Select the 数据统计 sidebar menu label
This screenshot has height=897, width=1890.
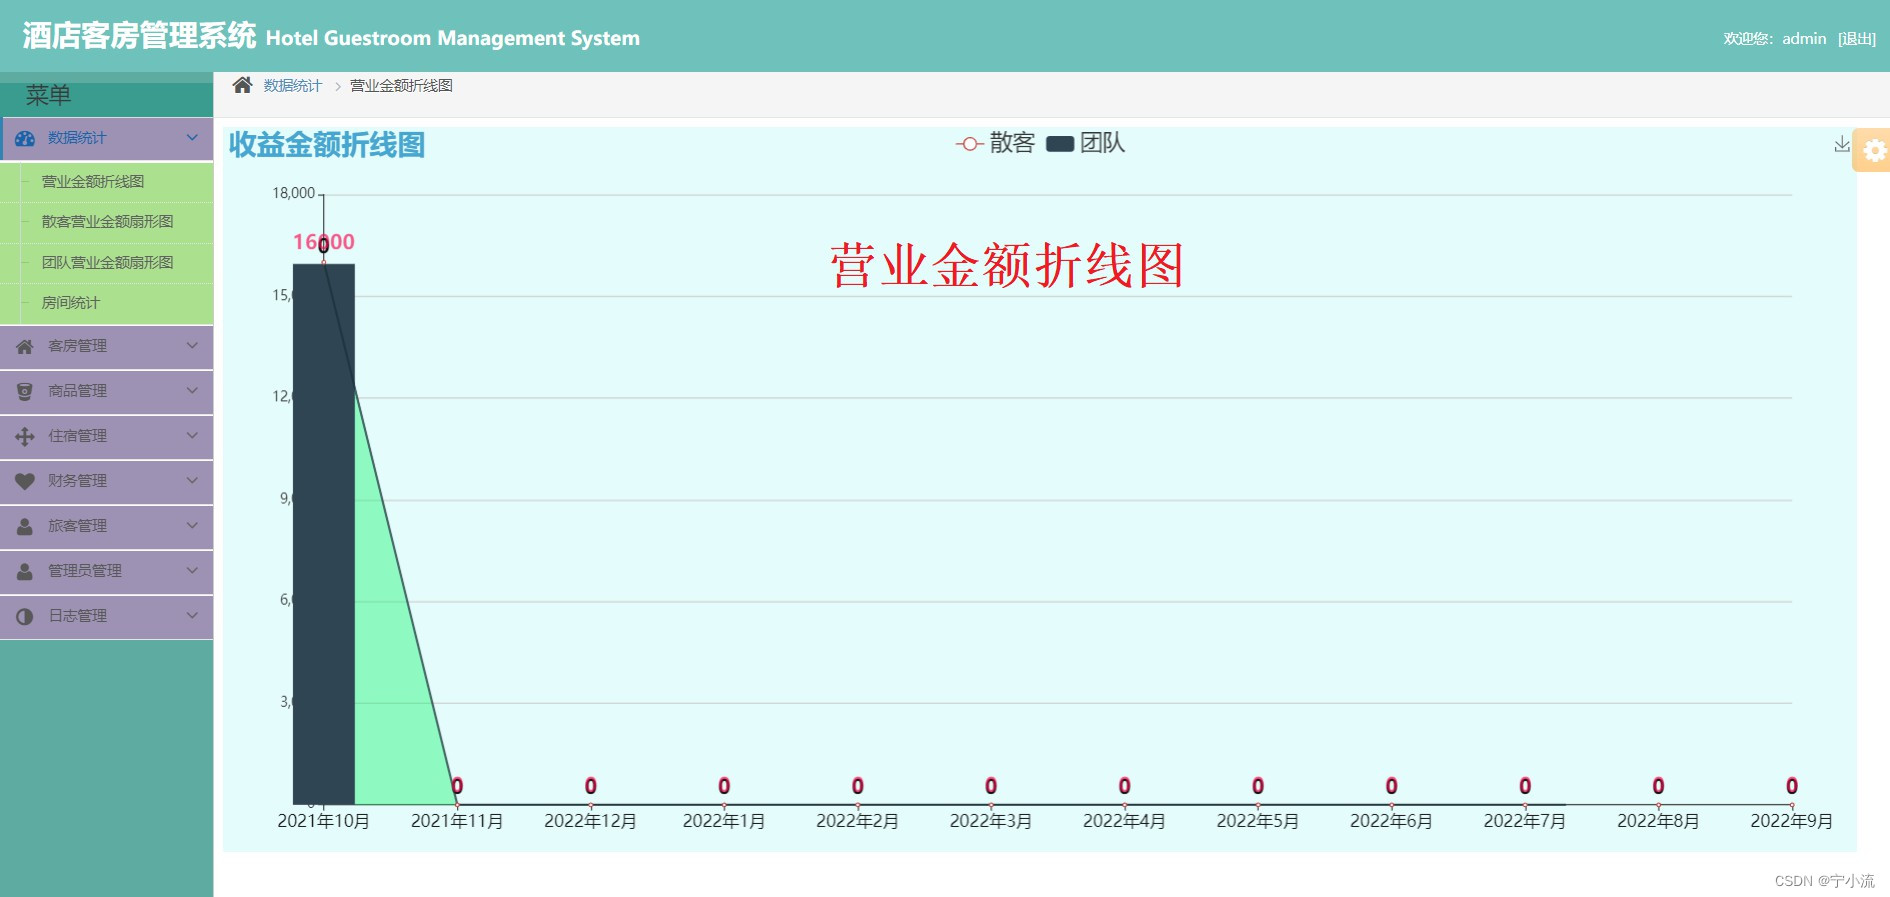[77, 138]
